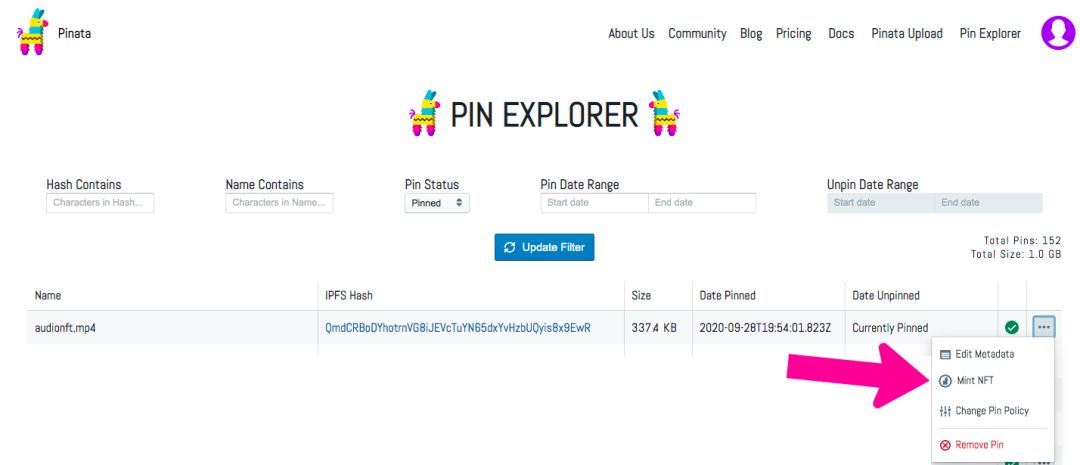Choose Change Pin Policy menu entry
This screenshot has width=1080, height=465.
click(x=984, y=411)
